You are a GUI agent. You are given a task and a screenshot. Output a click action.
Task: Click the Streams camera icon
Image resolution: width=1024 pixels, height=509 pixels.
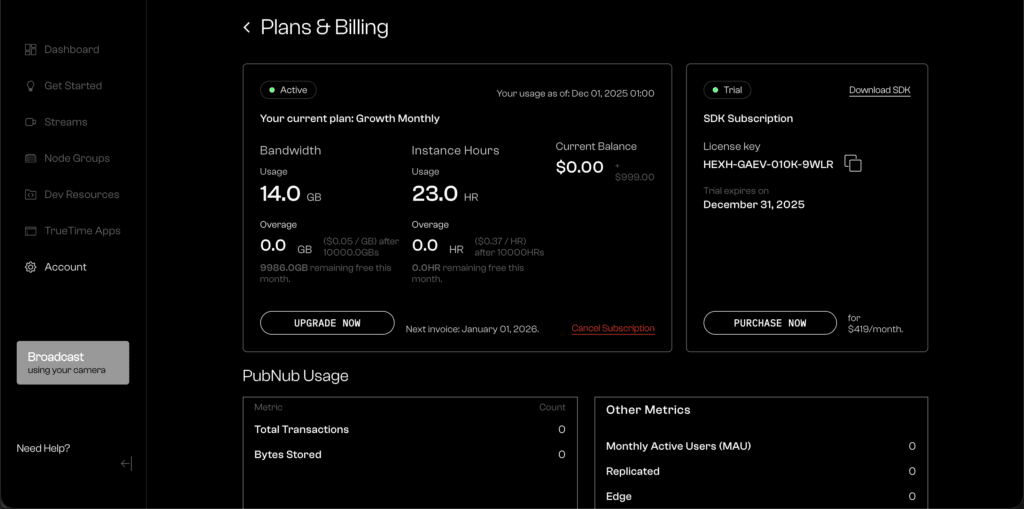pos(30,122)
